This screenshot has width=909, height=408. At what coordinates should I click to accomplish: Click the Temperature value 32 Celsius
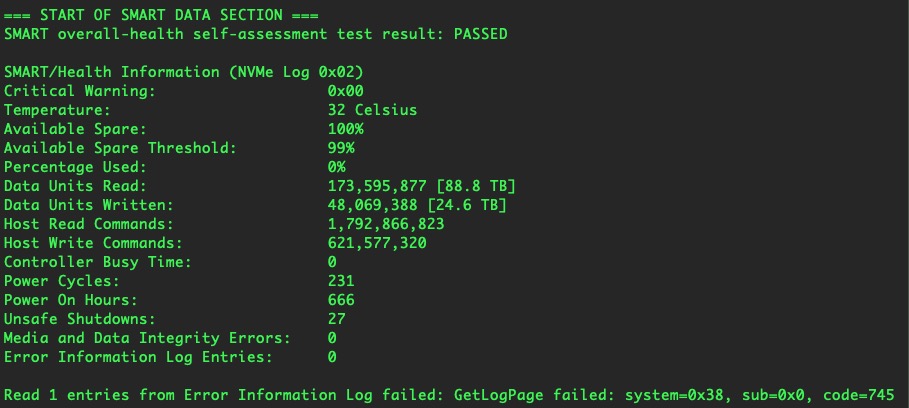click(372, 110)
